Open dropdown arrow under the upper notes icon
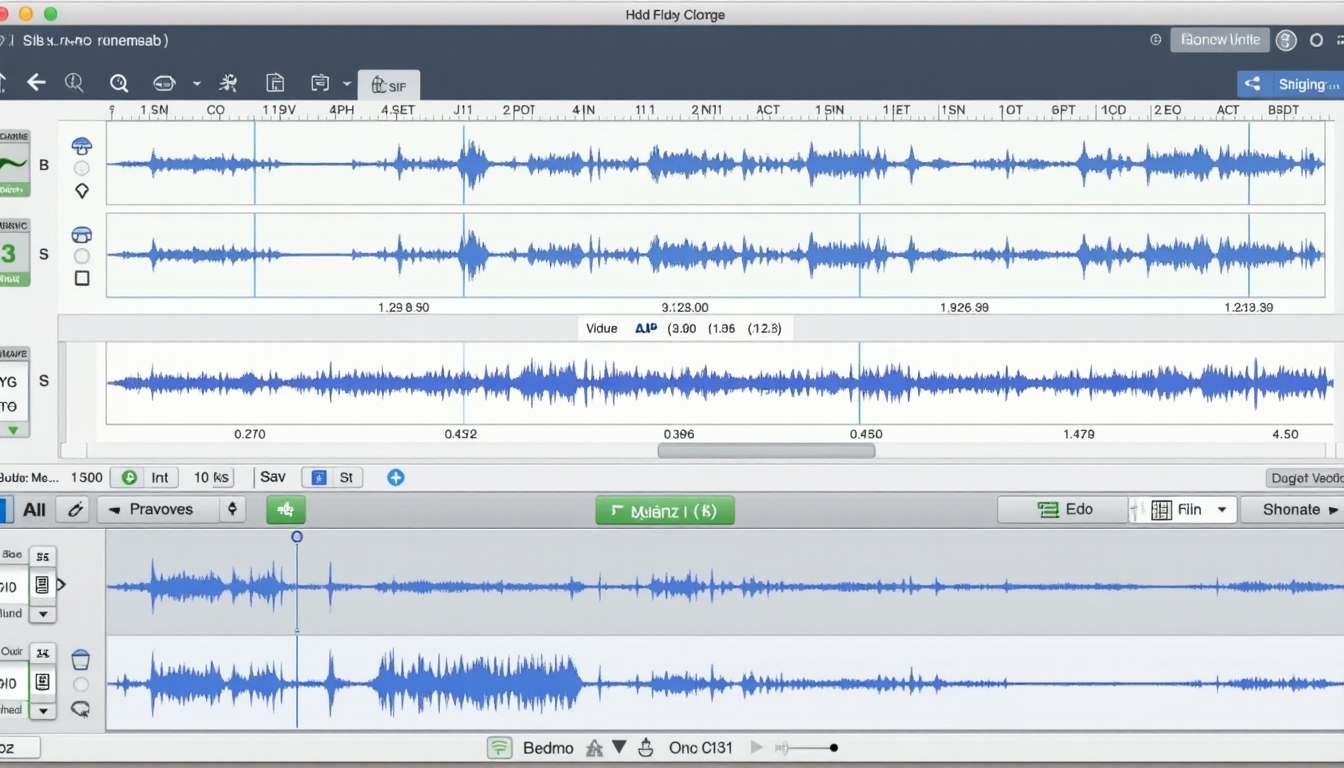The width and height of the screenshot is (1344, 768). (x=42, y=614)
